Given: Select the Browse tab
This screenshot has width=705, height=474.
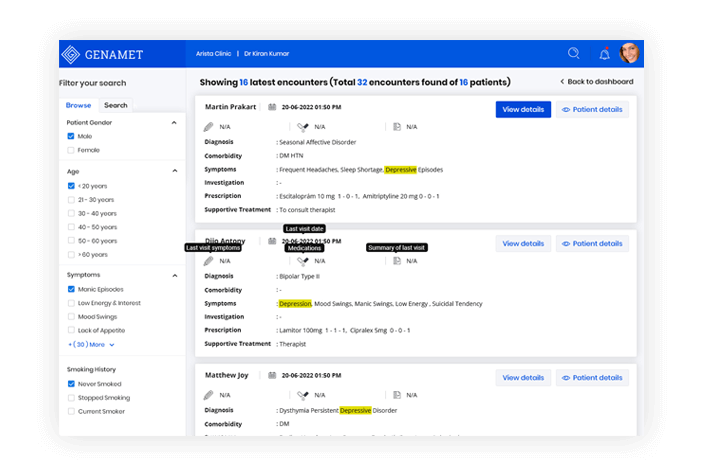Looking at the screenshot, I should 78,105.
